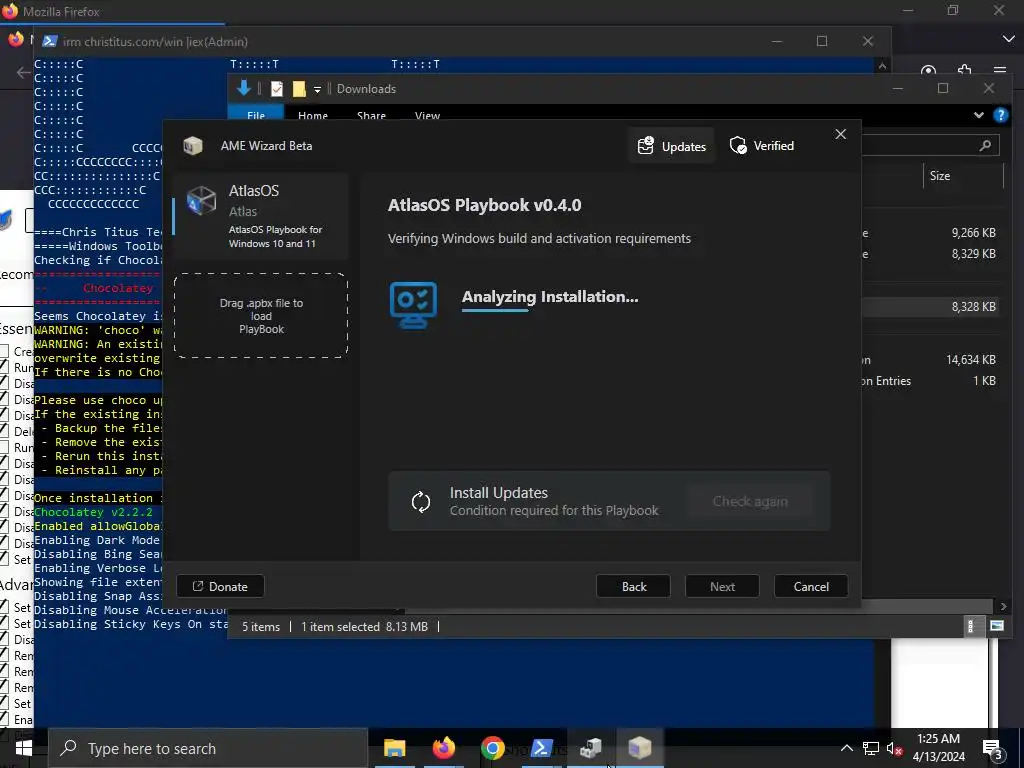Open Windows Start menu

(24, 748)
